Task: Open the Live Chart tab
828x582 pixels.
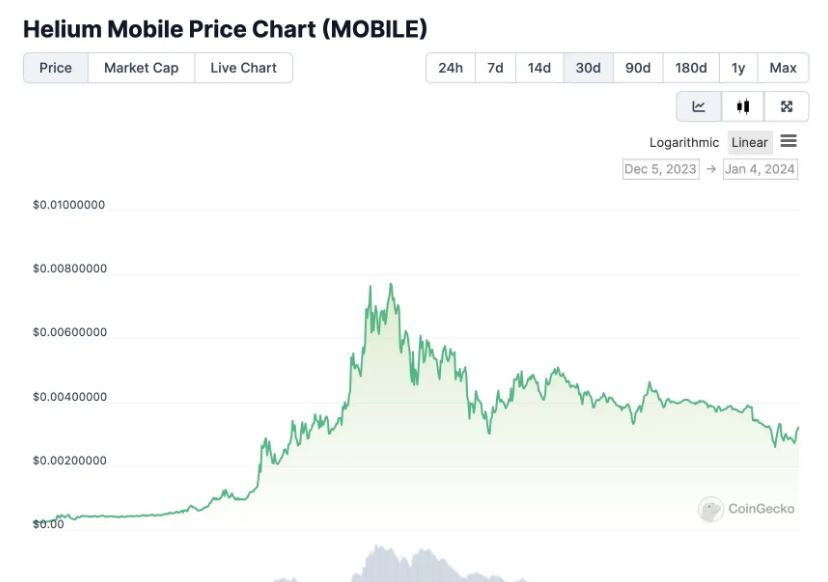Action: [x=243, y=68]
